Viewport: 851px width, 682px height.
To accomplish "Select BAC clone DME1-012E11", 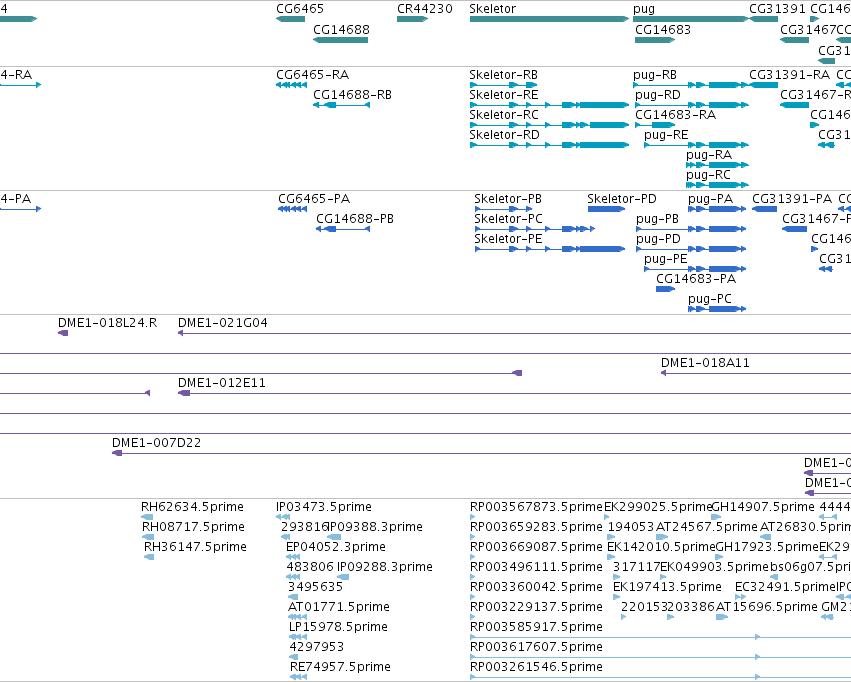I will coord(515,393).
